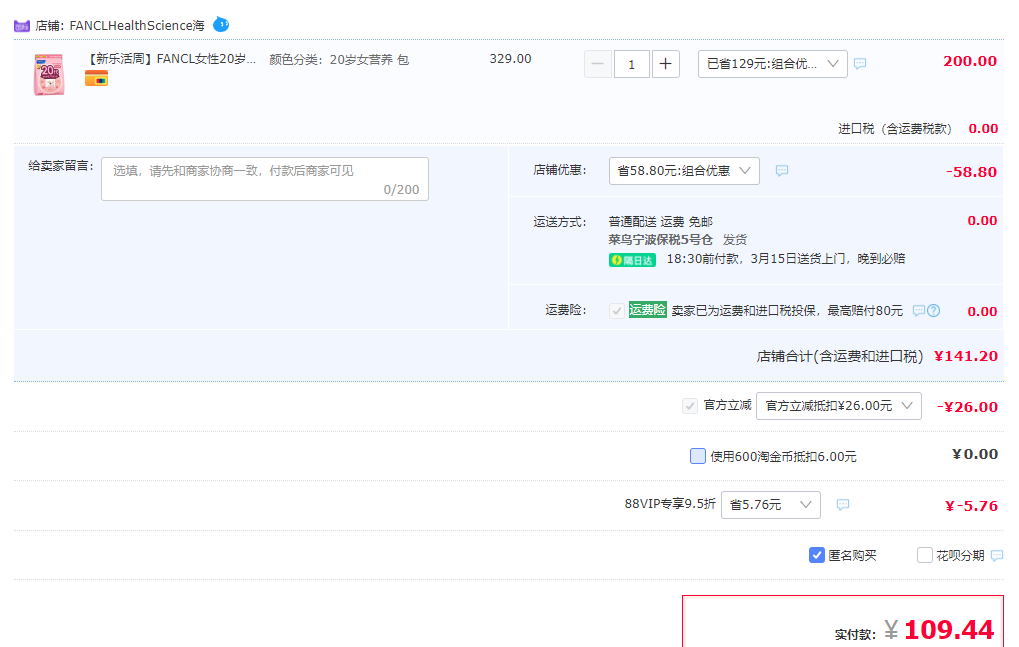
Task: Click the 菜鸟宁波保税5号仓 warehouse text
Action: pos(660,240)
